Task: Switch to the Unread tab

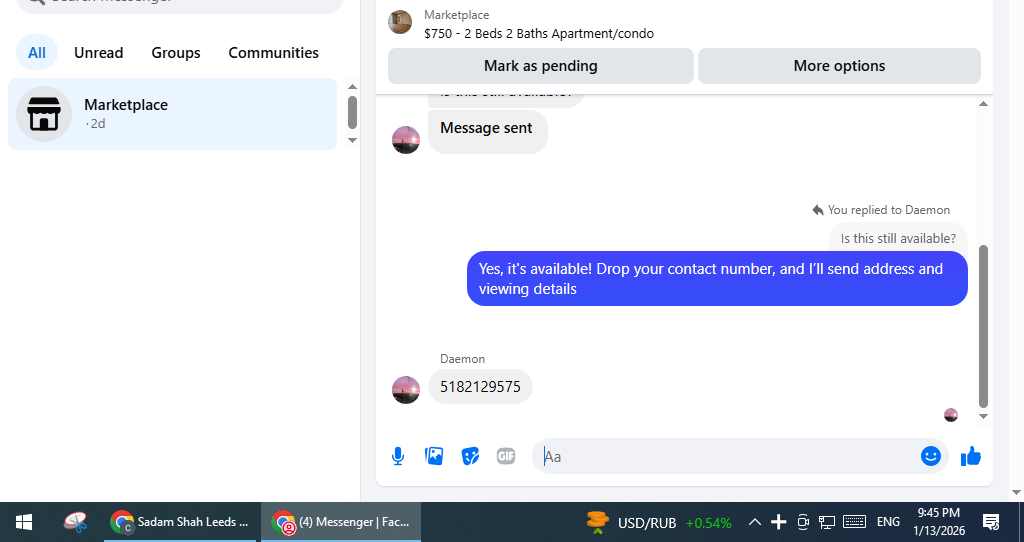Action: click(x=99, y=53)
